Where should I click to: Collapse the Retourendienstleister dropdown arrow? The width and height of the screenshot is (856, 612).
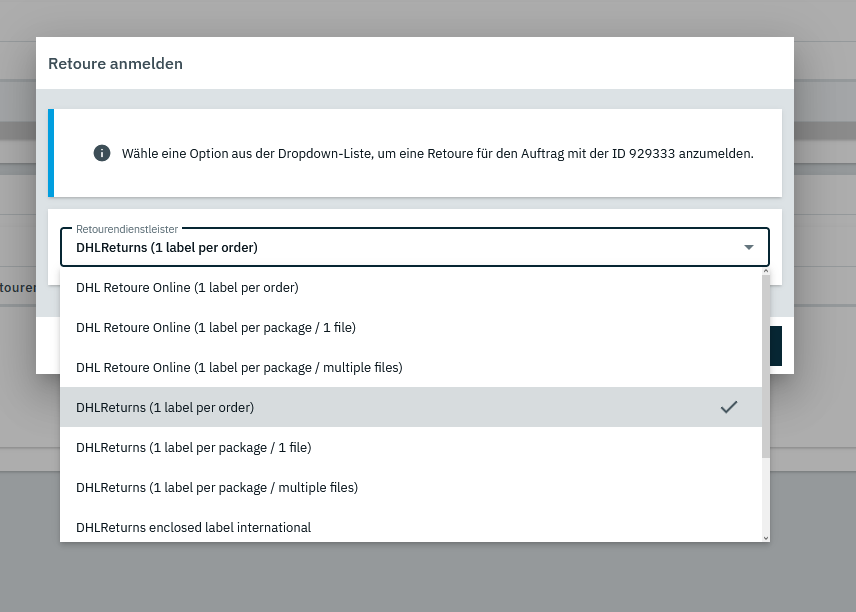[749, 247]
